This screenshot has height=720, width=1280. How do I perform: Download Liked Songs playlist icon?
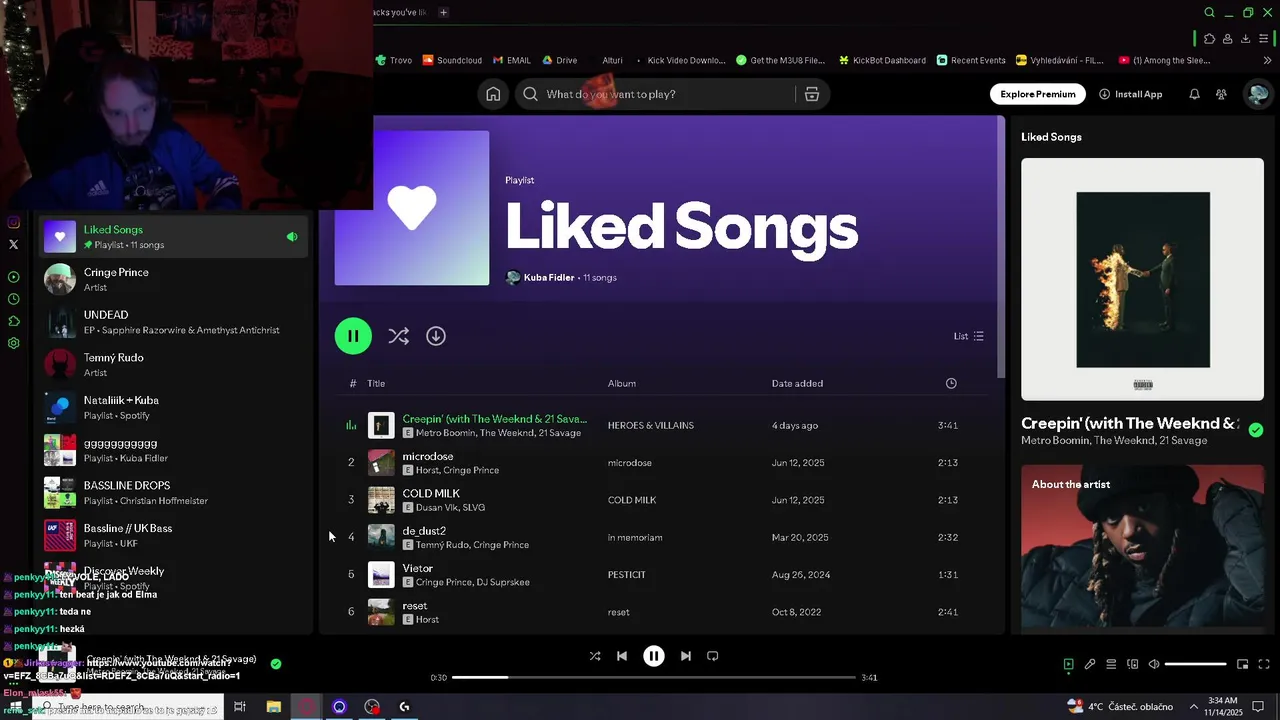pos(436,336)
